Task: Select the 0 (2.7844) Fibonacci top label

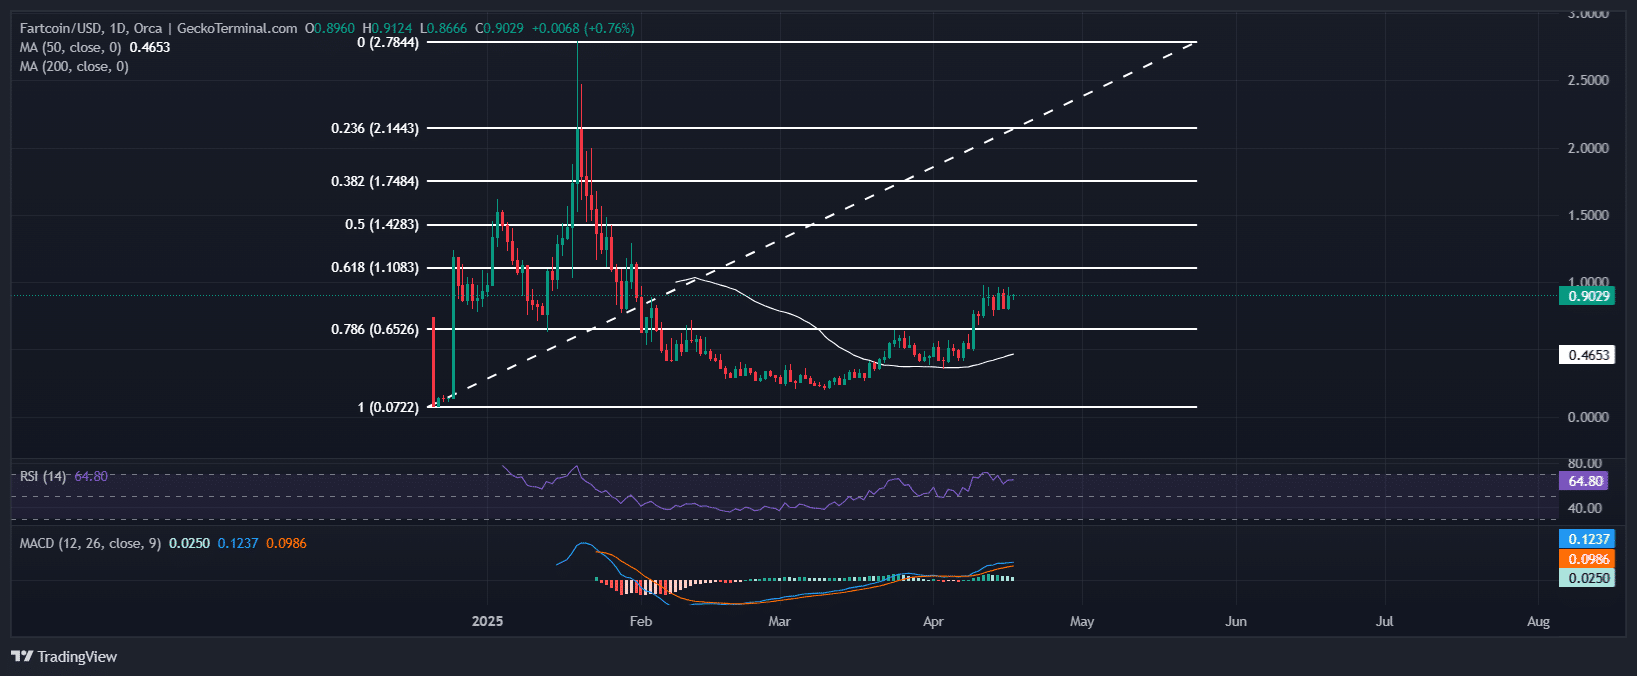Action: pos(388,42)
